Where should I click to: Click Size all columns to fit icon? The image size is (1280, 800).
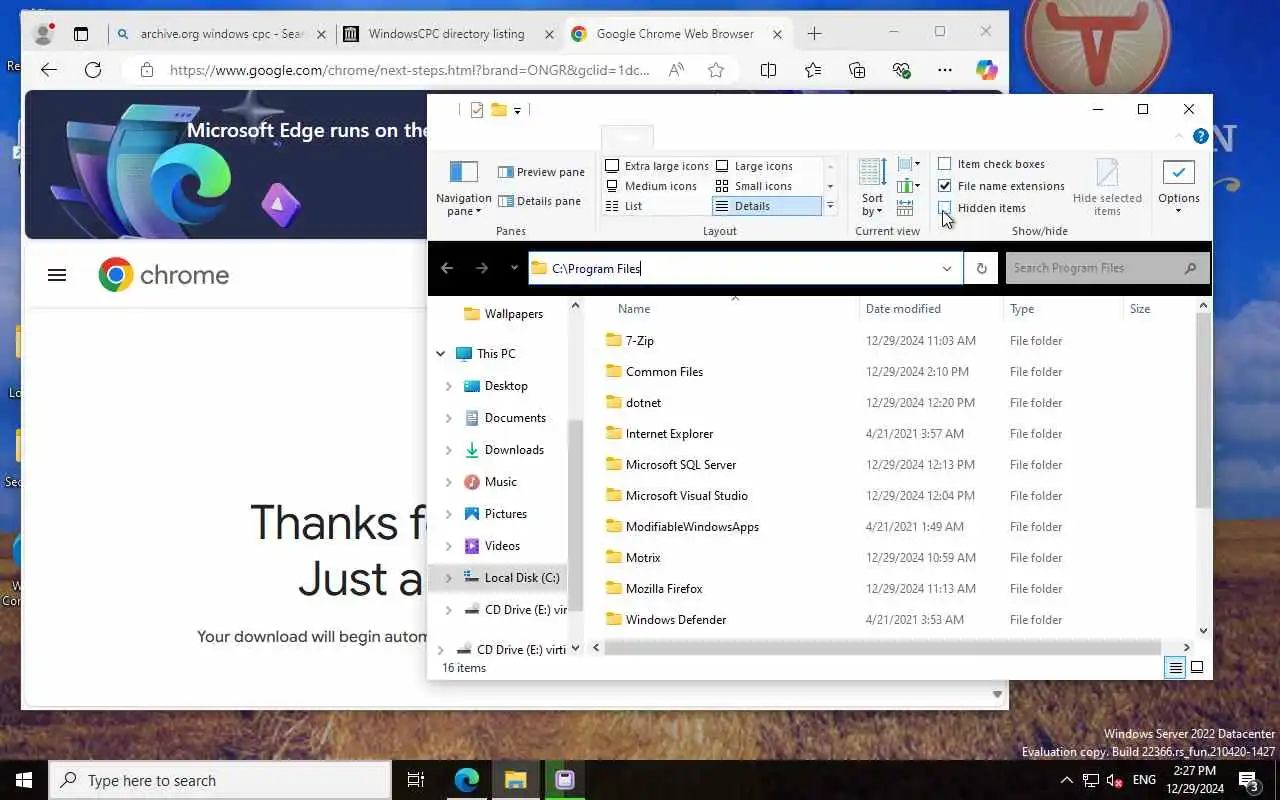pyautogui.click(x=905, y=208)
